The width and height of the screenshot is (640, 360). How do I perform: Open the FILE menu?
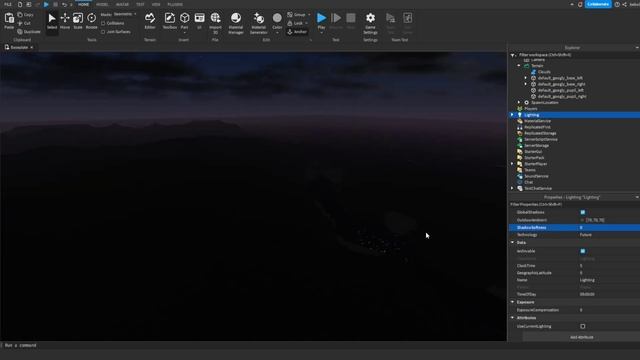pyautogui.click(x=8, y=4)
